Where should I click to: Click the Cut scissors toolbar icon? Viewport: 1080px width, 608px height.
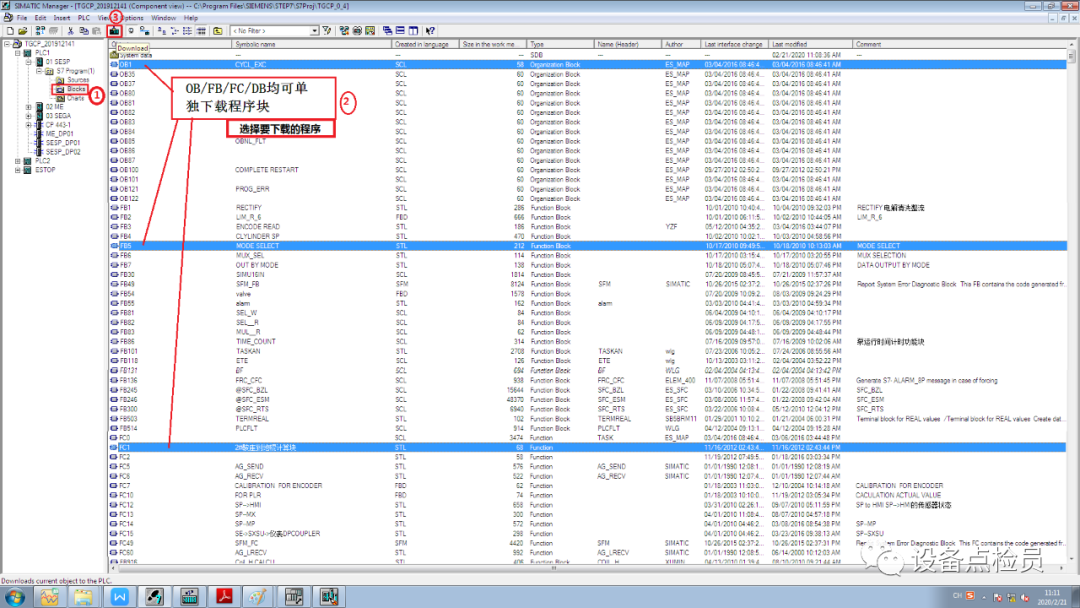[70, 30]
